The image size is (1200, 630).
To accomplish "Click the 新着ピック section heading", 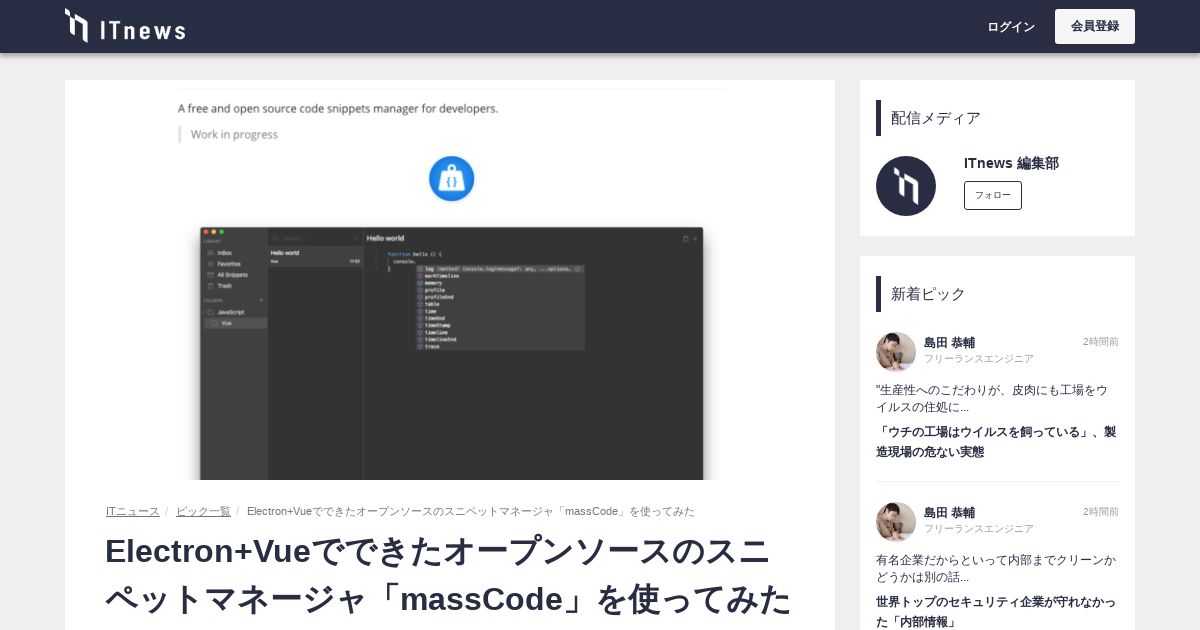I will tap(928, 294).
